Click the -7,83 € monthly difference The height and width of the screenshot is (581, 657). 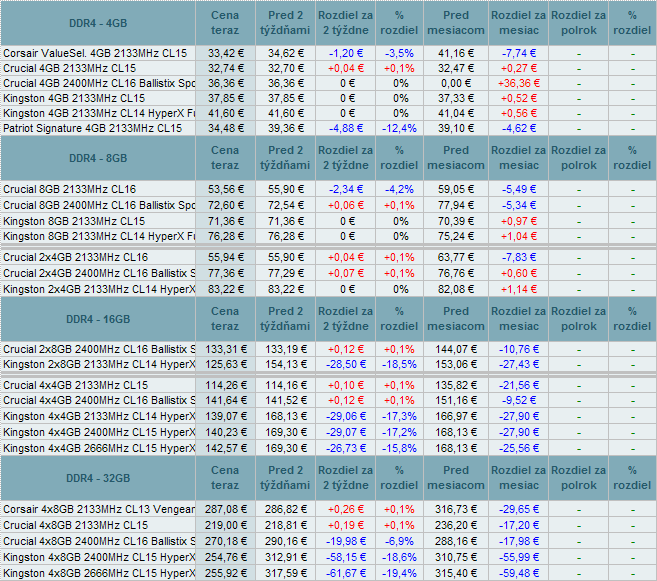(x=519, y=257)
